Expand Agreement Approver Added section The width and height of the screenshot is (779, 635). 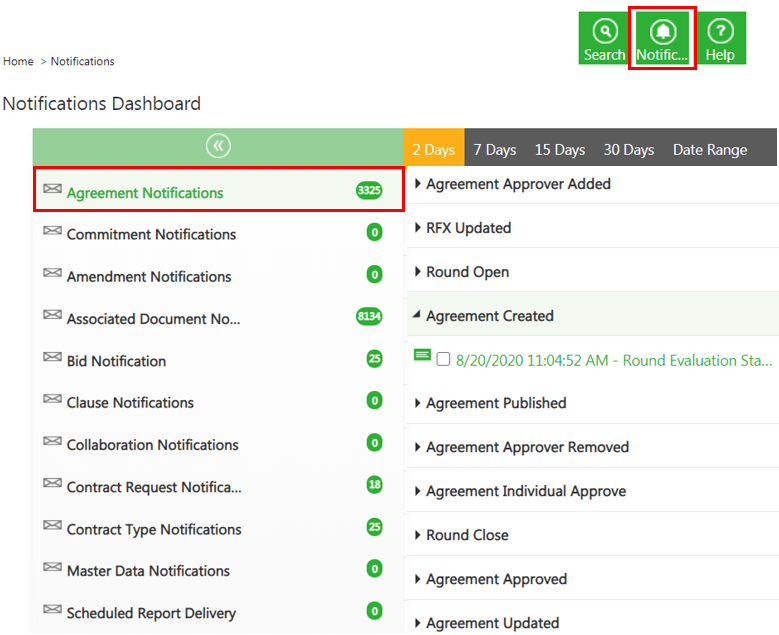(x=518, y=184)
